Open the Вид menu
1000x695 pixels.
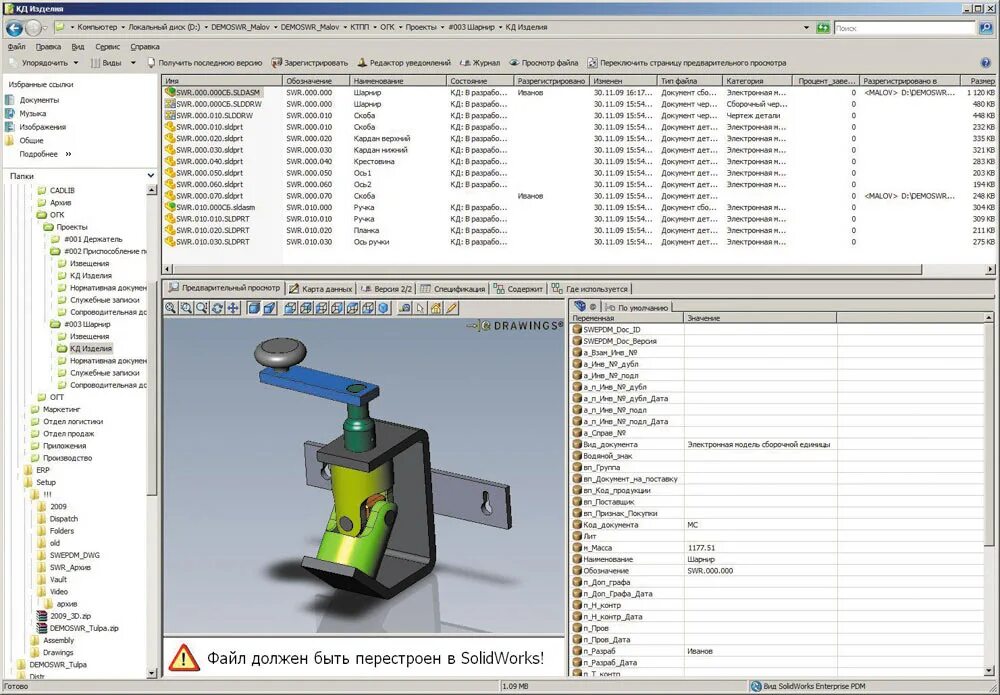pyautogui.click(x=78, y=47)
